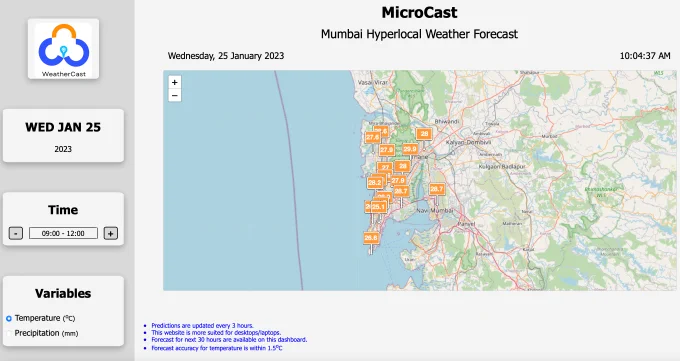Click the Bhiwandi map label

point(447,121)
